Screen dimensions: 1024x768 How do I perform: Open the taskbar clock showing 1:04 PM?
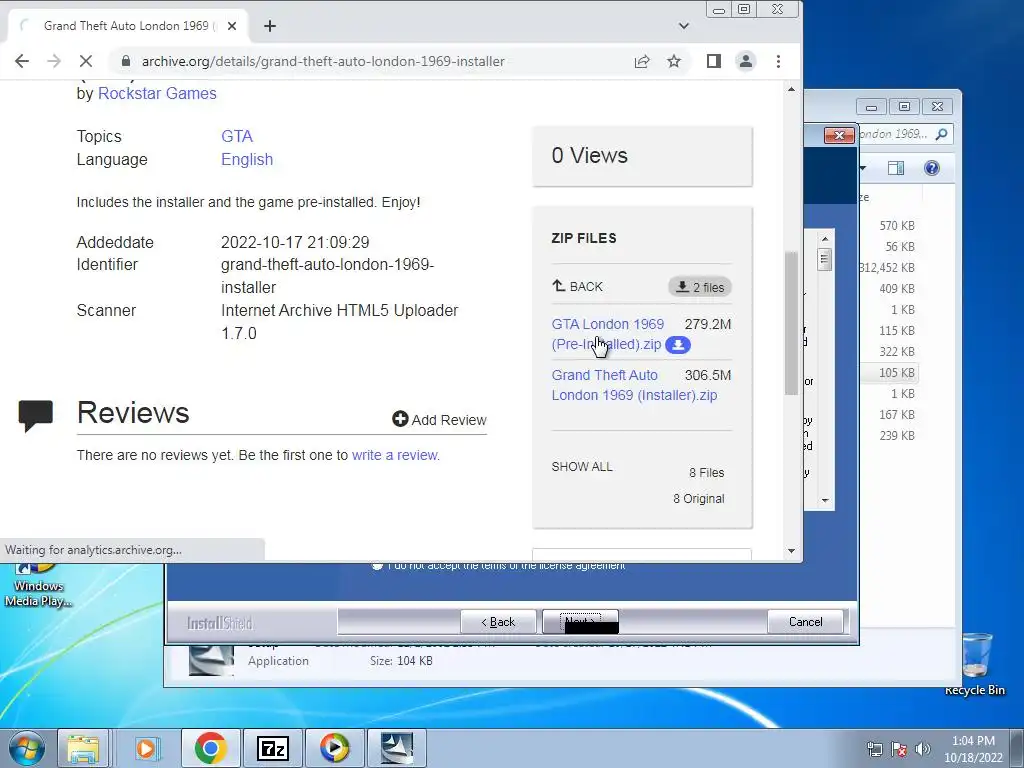point(973,749)
